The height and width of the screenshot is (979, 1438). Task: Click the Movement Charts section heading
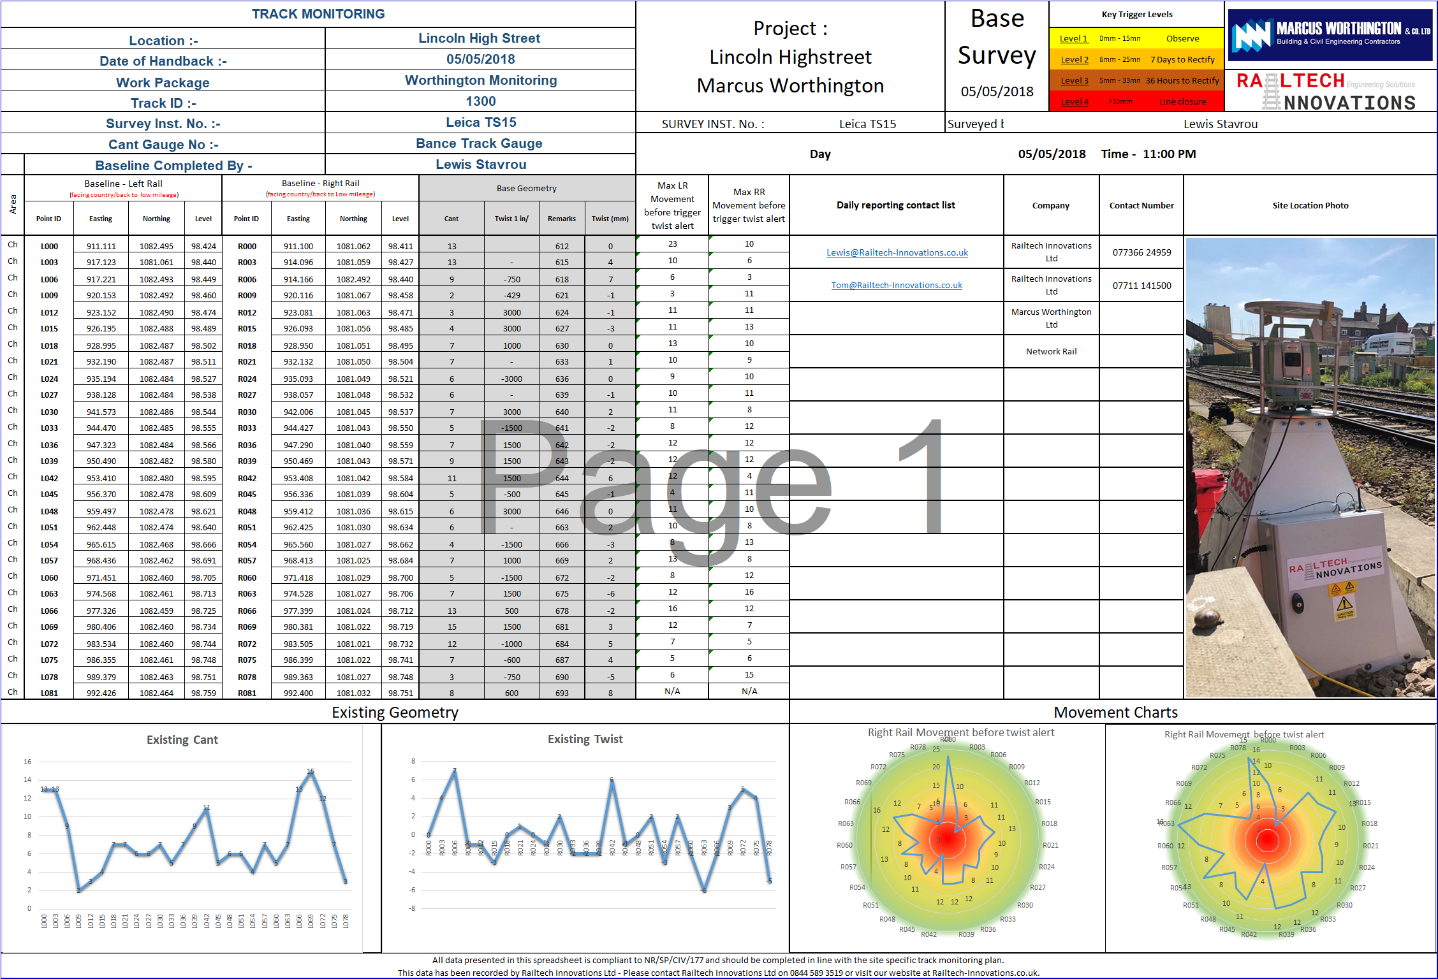(1115, 712)
